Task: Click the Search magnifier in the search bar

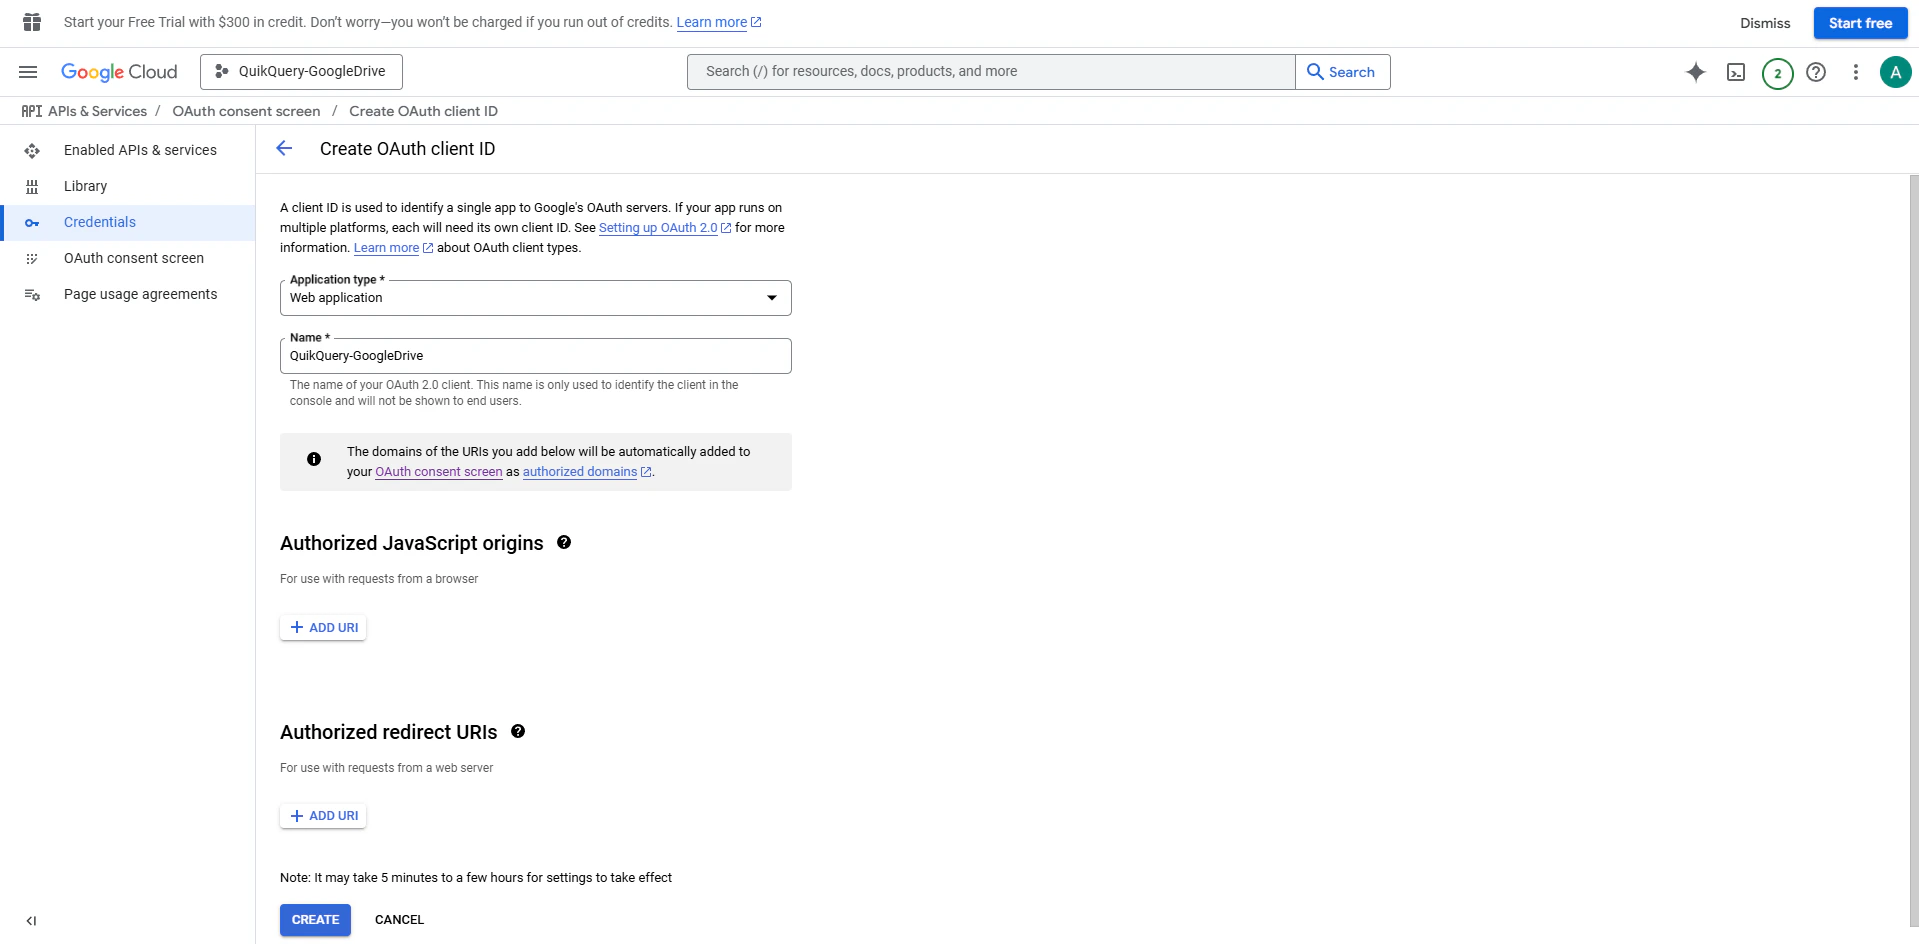Action: 1316,71
